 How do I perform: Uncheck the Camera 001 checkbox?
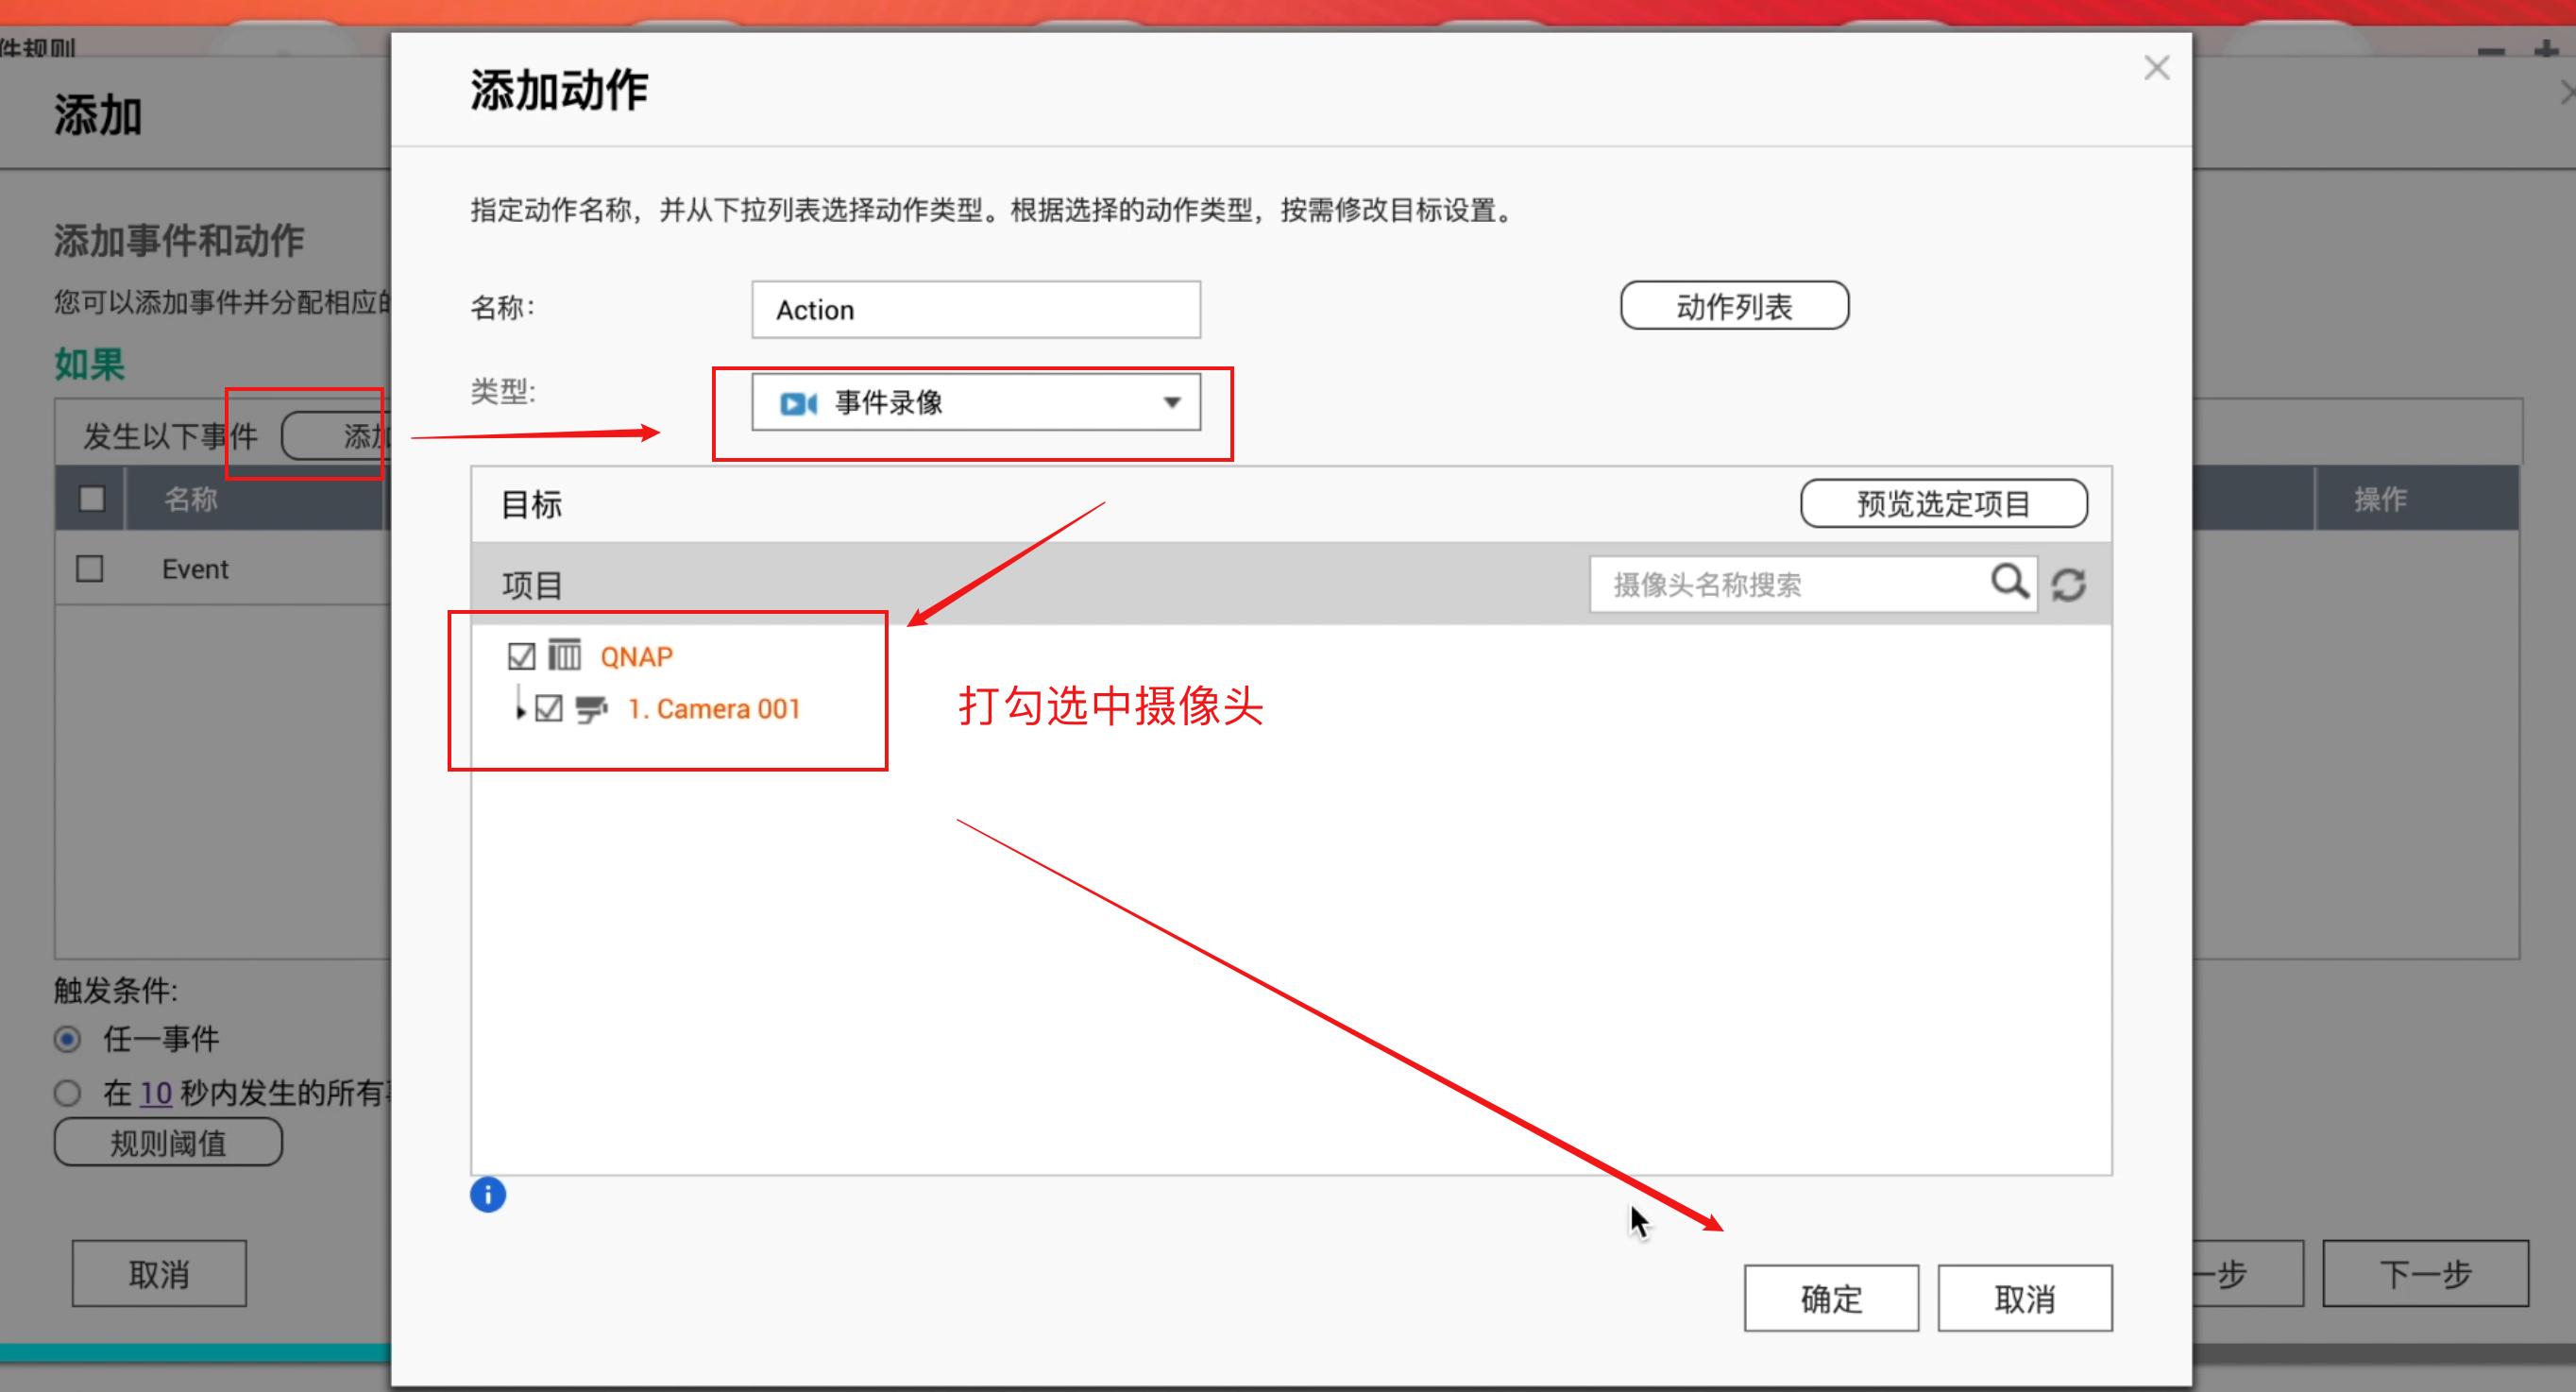548,707
